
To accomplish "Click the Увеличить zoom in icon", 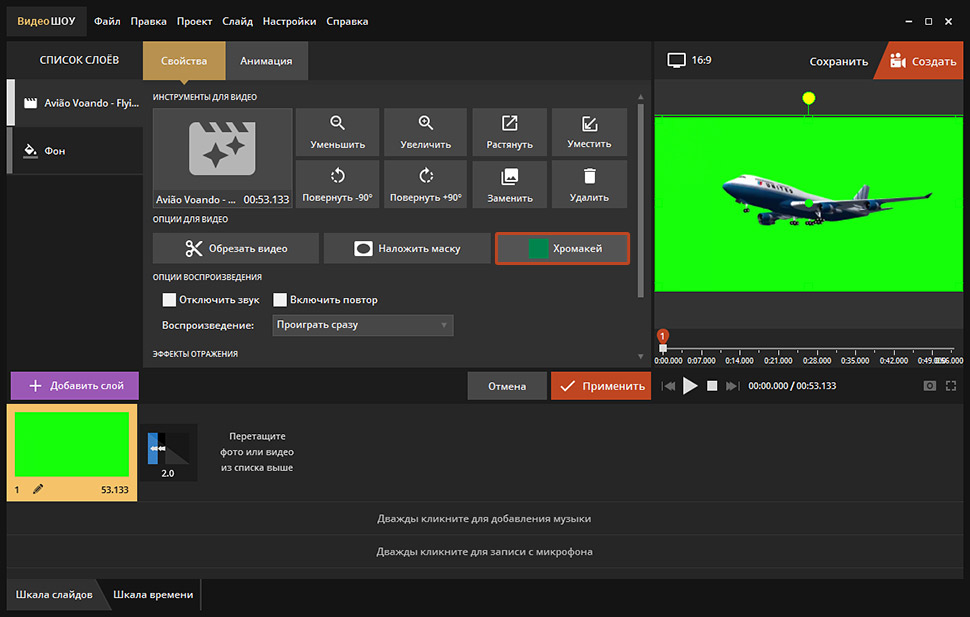I will (426, 123).
